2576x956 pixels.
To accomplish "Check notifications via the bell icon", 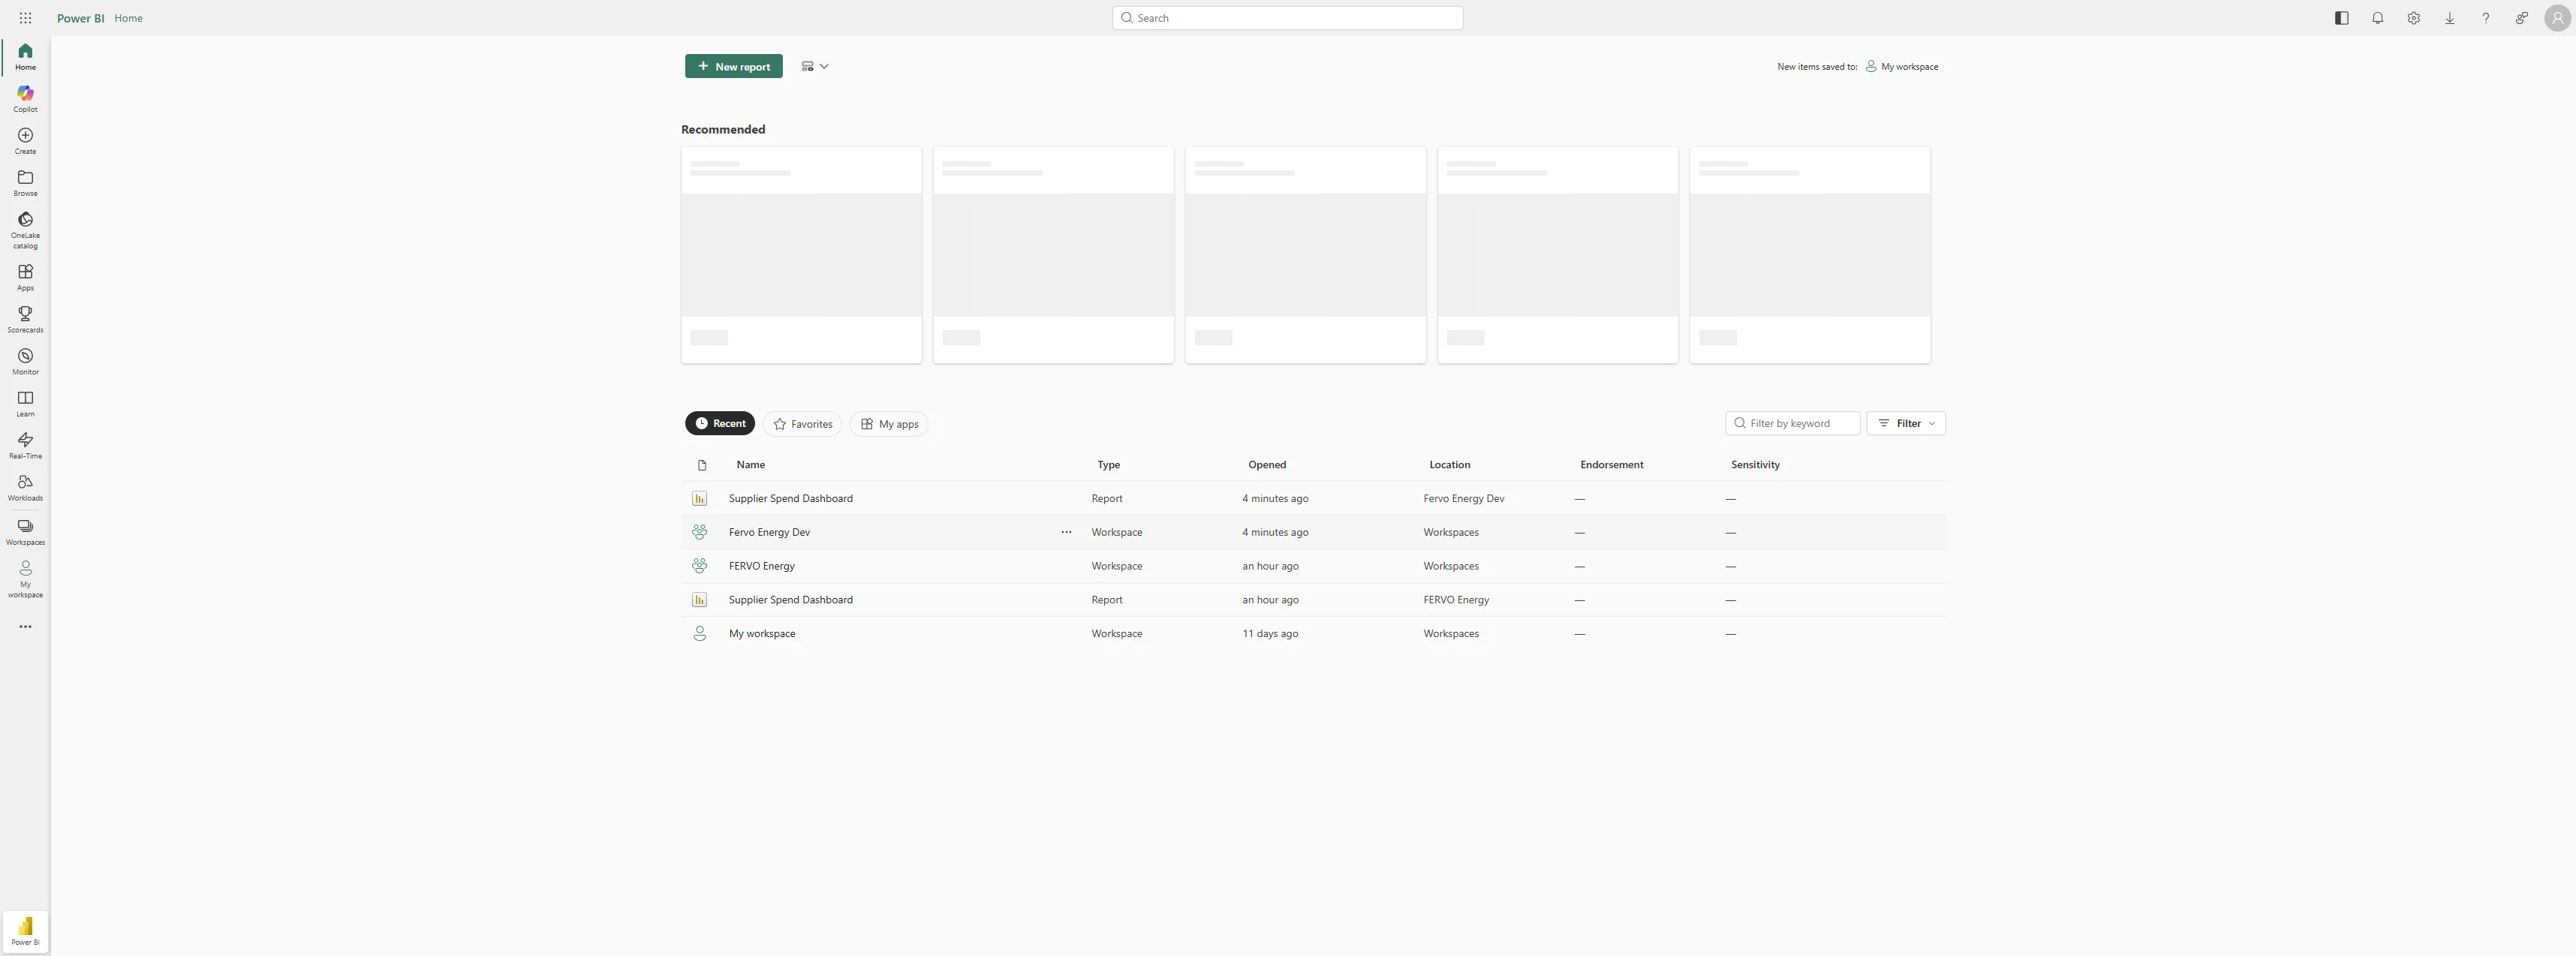I will (x=2378, y=18).
